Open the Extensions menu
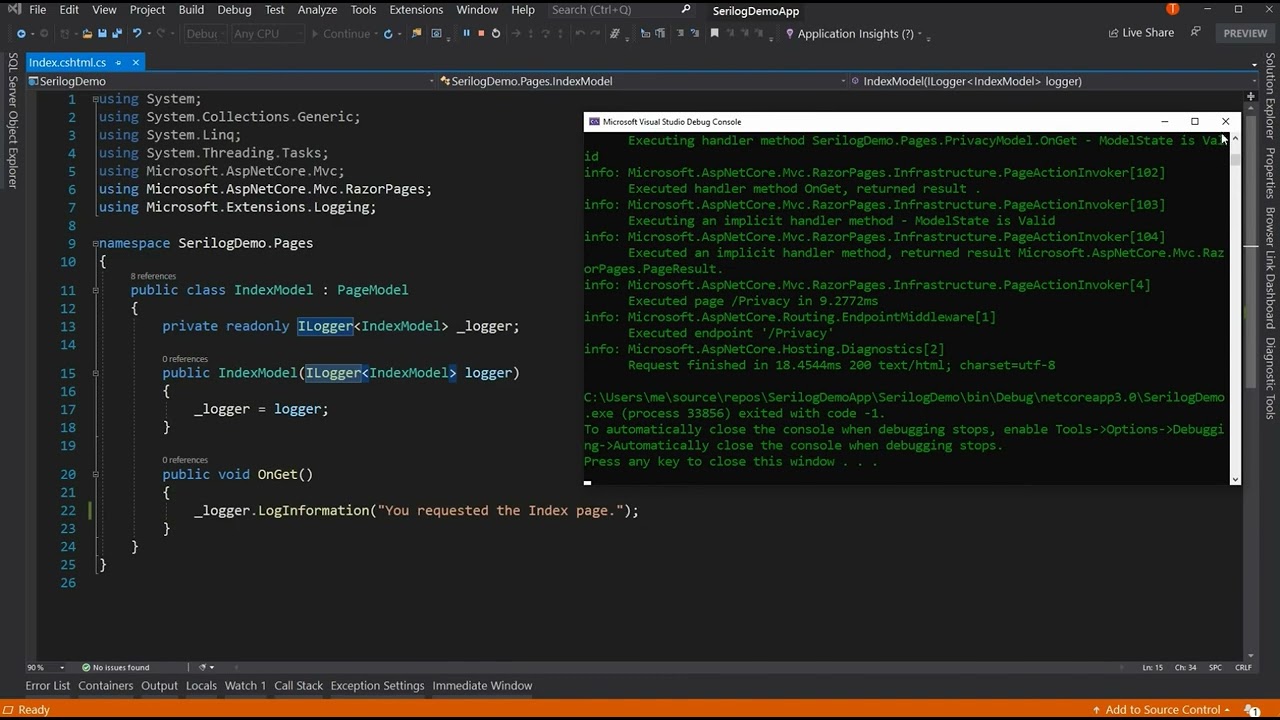 tap(416, 10)
